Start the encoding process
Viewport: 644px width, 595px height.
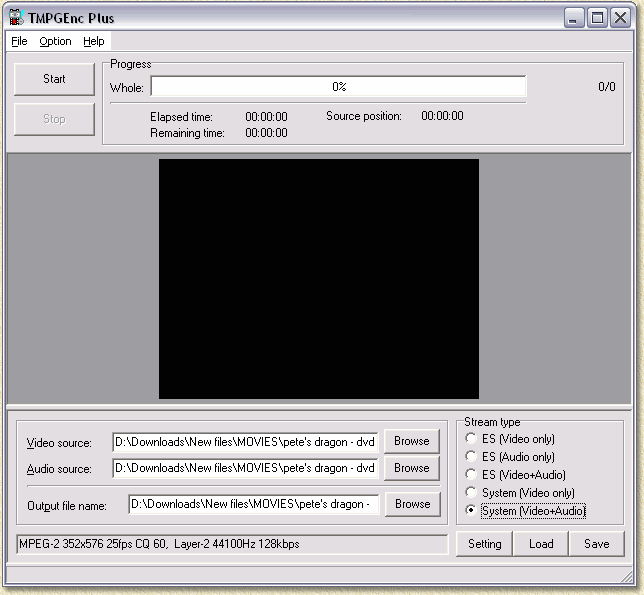click(54, 79)
